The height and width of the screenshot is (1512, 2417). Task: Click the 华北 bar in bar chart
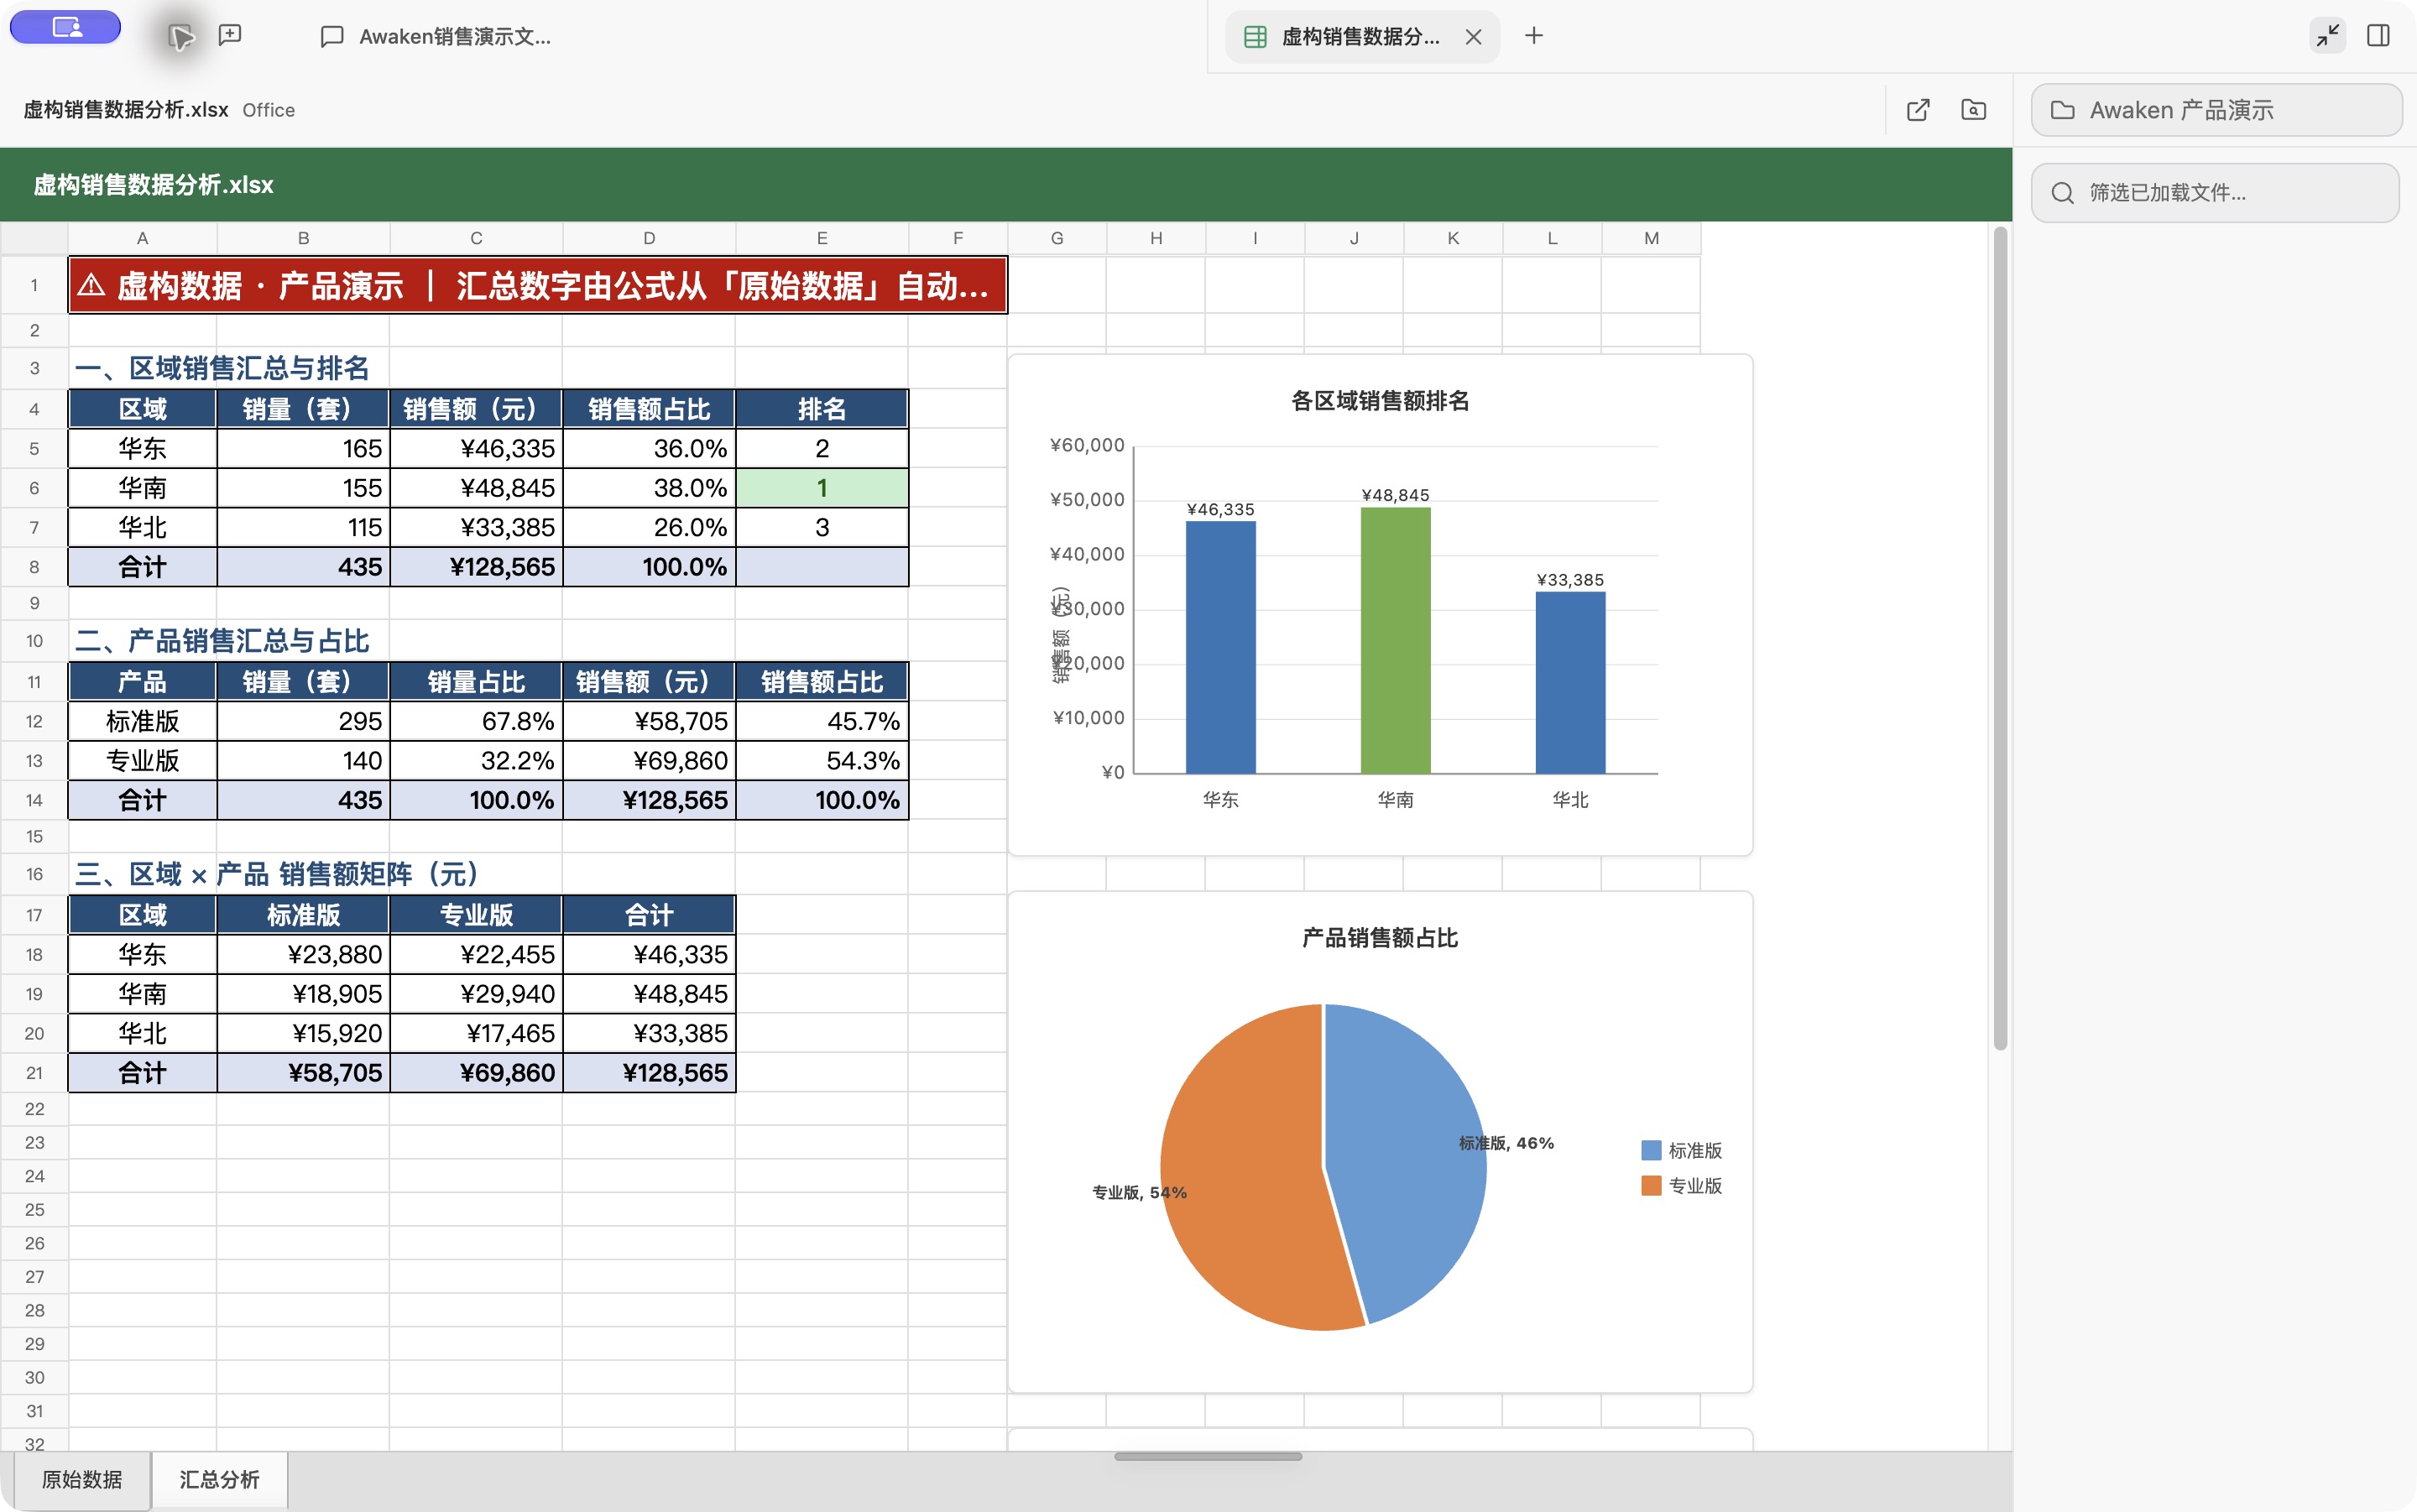click(1570, 682)
